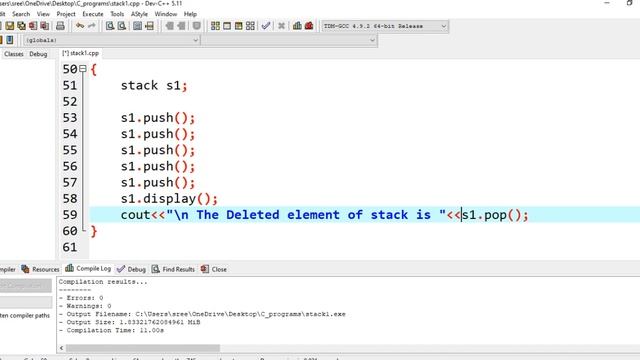Click line number 52 in gutter
This screenshot has height=360, width=640.
coord(70,102)
